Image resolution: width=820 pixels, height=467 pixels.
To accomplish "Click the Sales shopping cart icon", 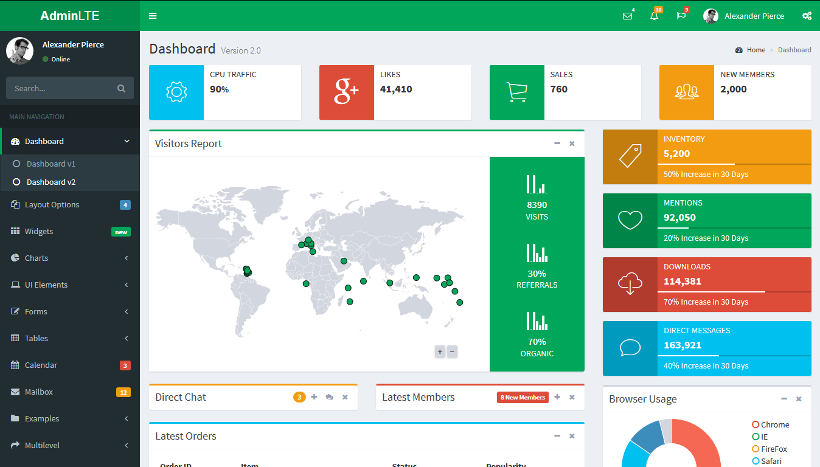I will click(x=516, y=92).
